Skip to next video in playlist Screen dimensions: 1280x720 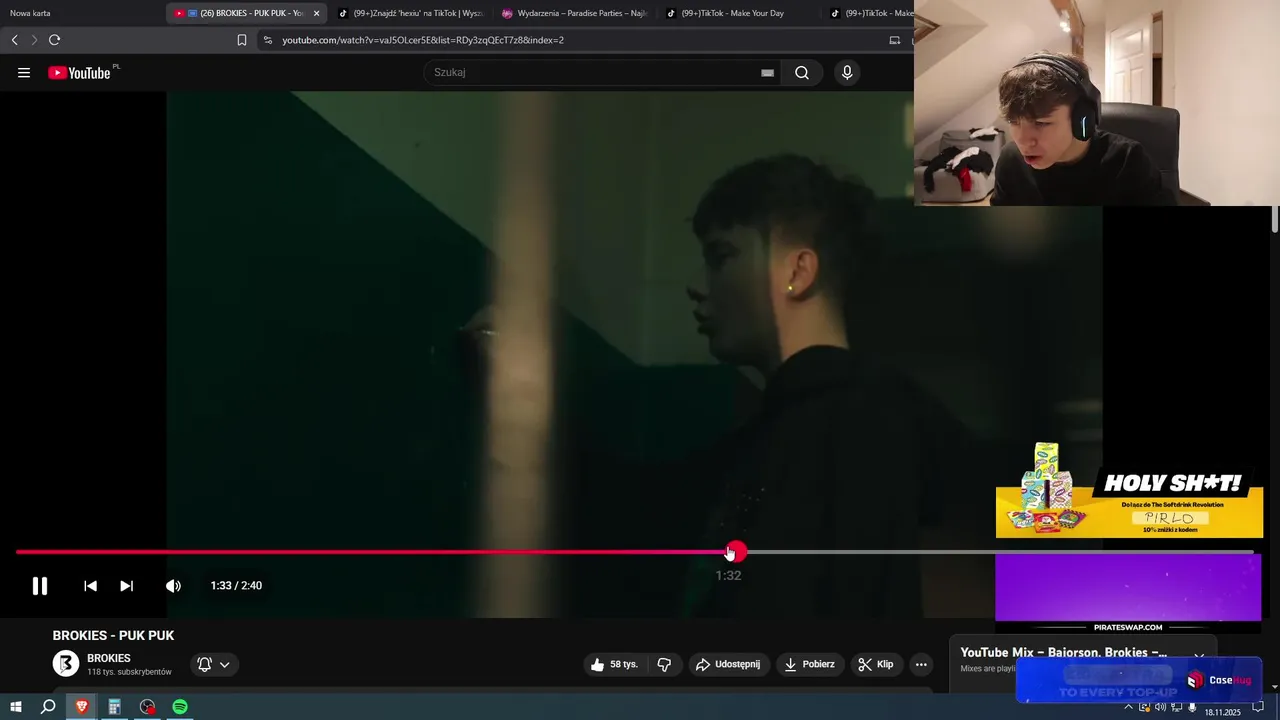126,586
